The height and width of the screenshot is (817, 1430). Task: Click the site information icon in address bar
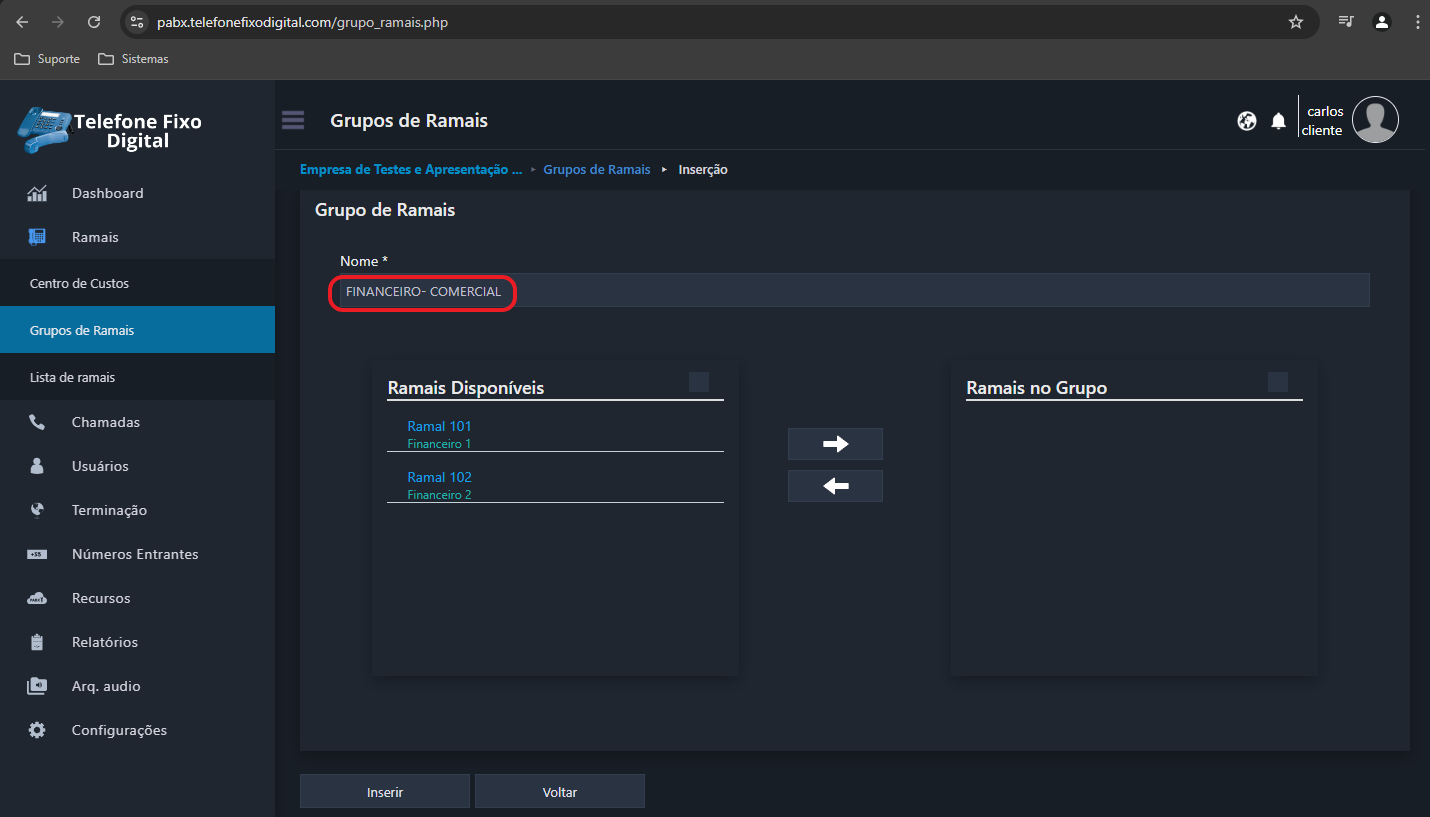click(x=138, y=22)
